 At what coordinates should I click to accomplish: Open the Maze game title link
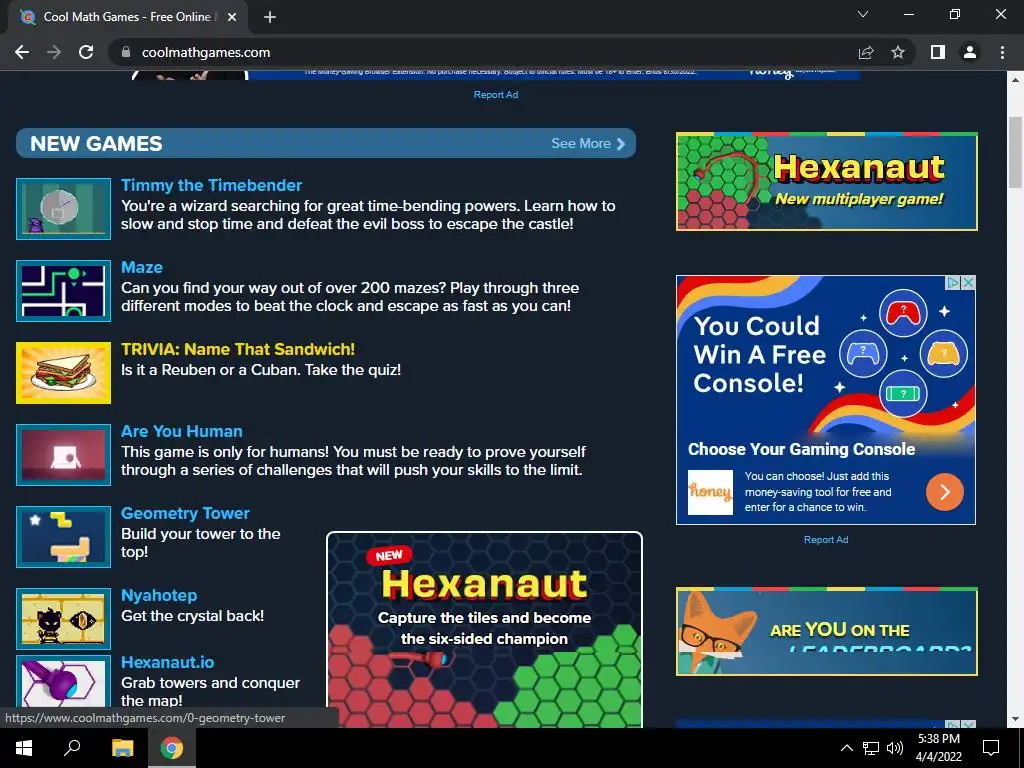[142, 267]
